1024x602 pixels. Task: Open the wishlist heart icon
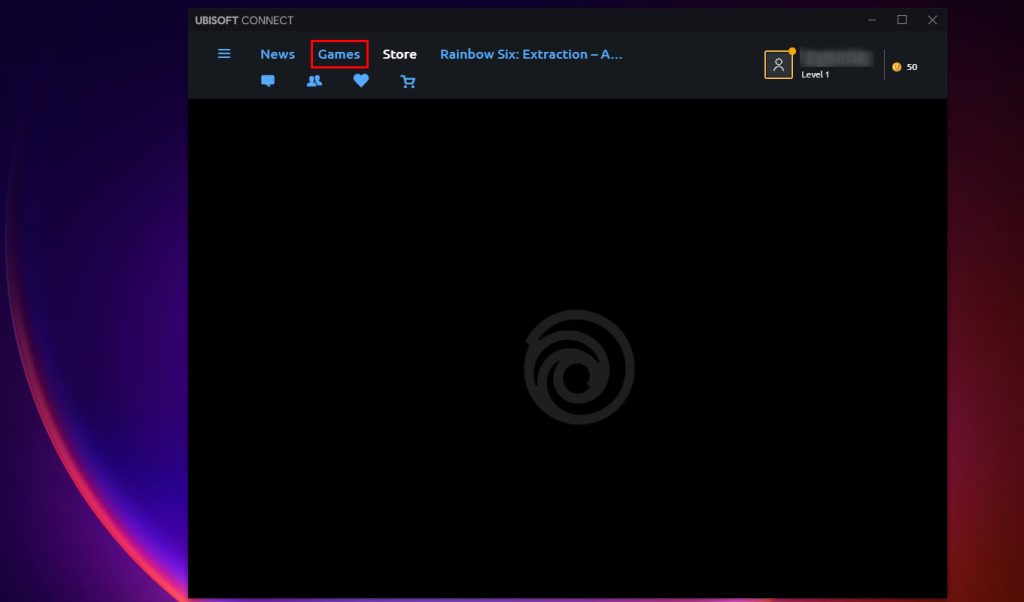[361, 80]
